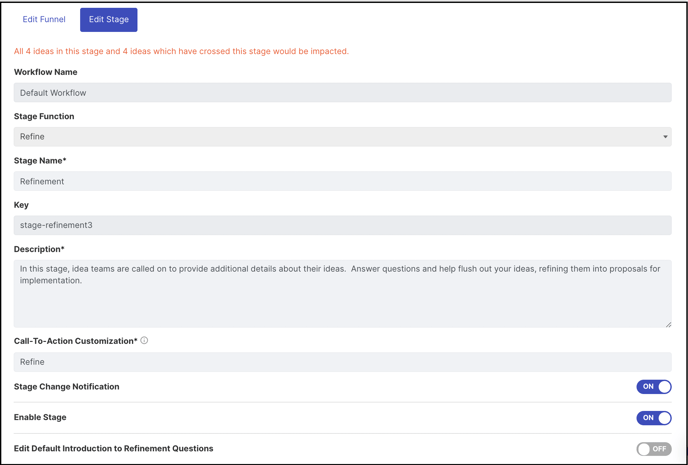The width and height of the screenshot is (688, 465).
Task: Turn off the Stage Change Notification toggle
Action: [654, 386]
